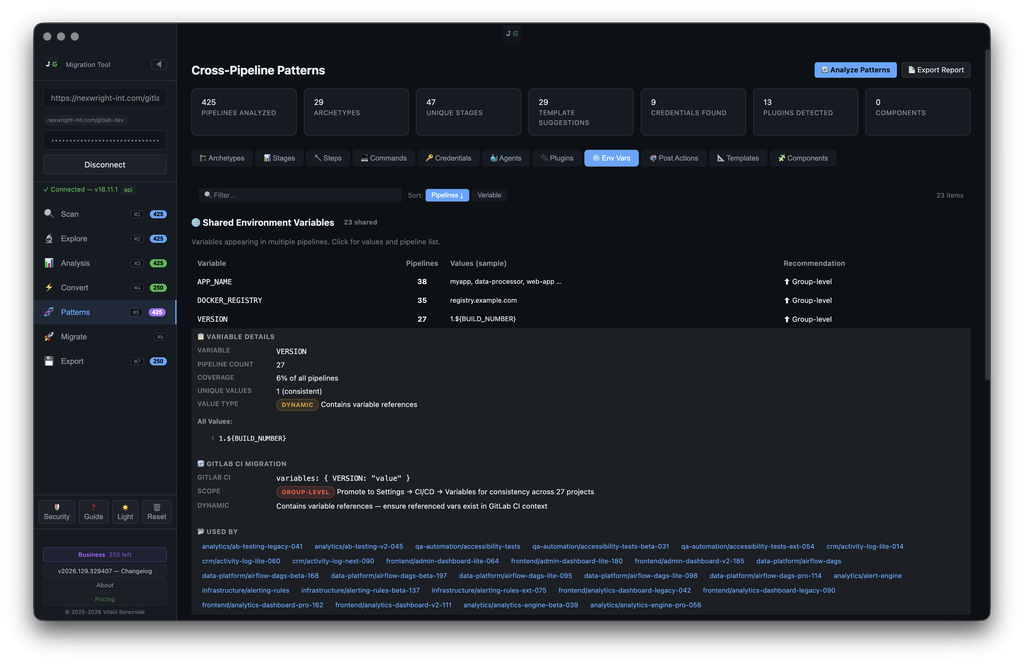Open crm/activity-log-lite-014 project link
This screenshot has height=665, width=1024.
point(865,546)
